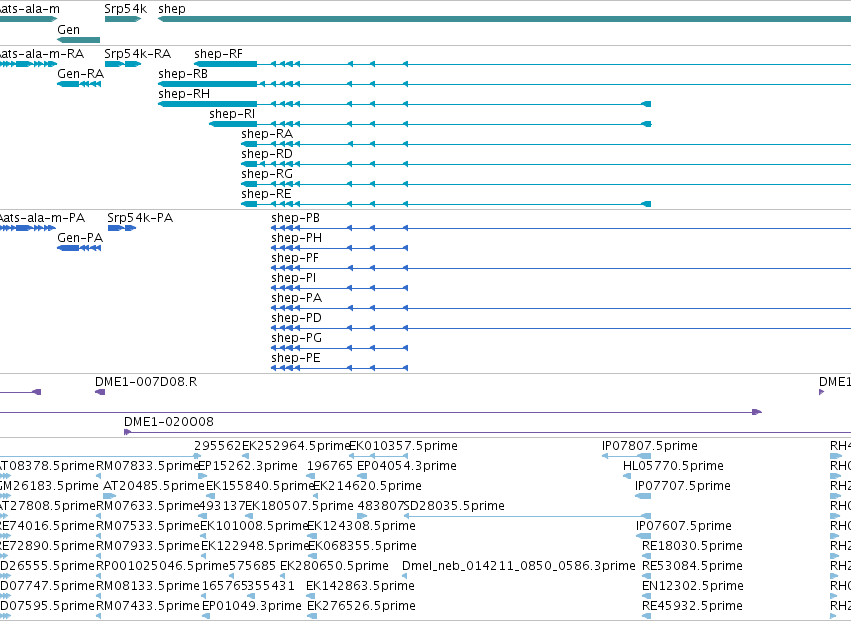This screenshot has width=851, height=621.
Task: Click the IP07707.5prime EST label
Action: point(683,486)
